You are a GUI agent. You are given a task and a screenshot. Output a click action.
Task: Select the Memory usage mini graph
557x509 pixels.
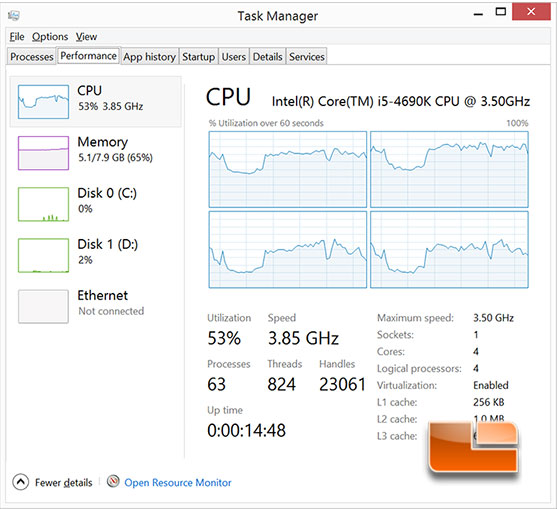pos(43,153)
